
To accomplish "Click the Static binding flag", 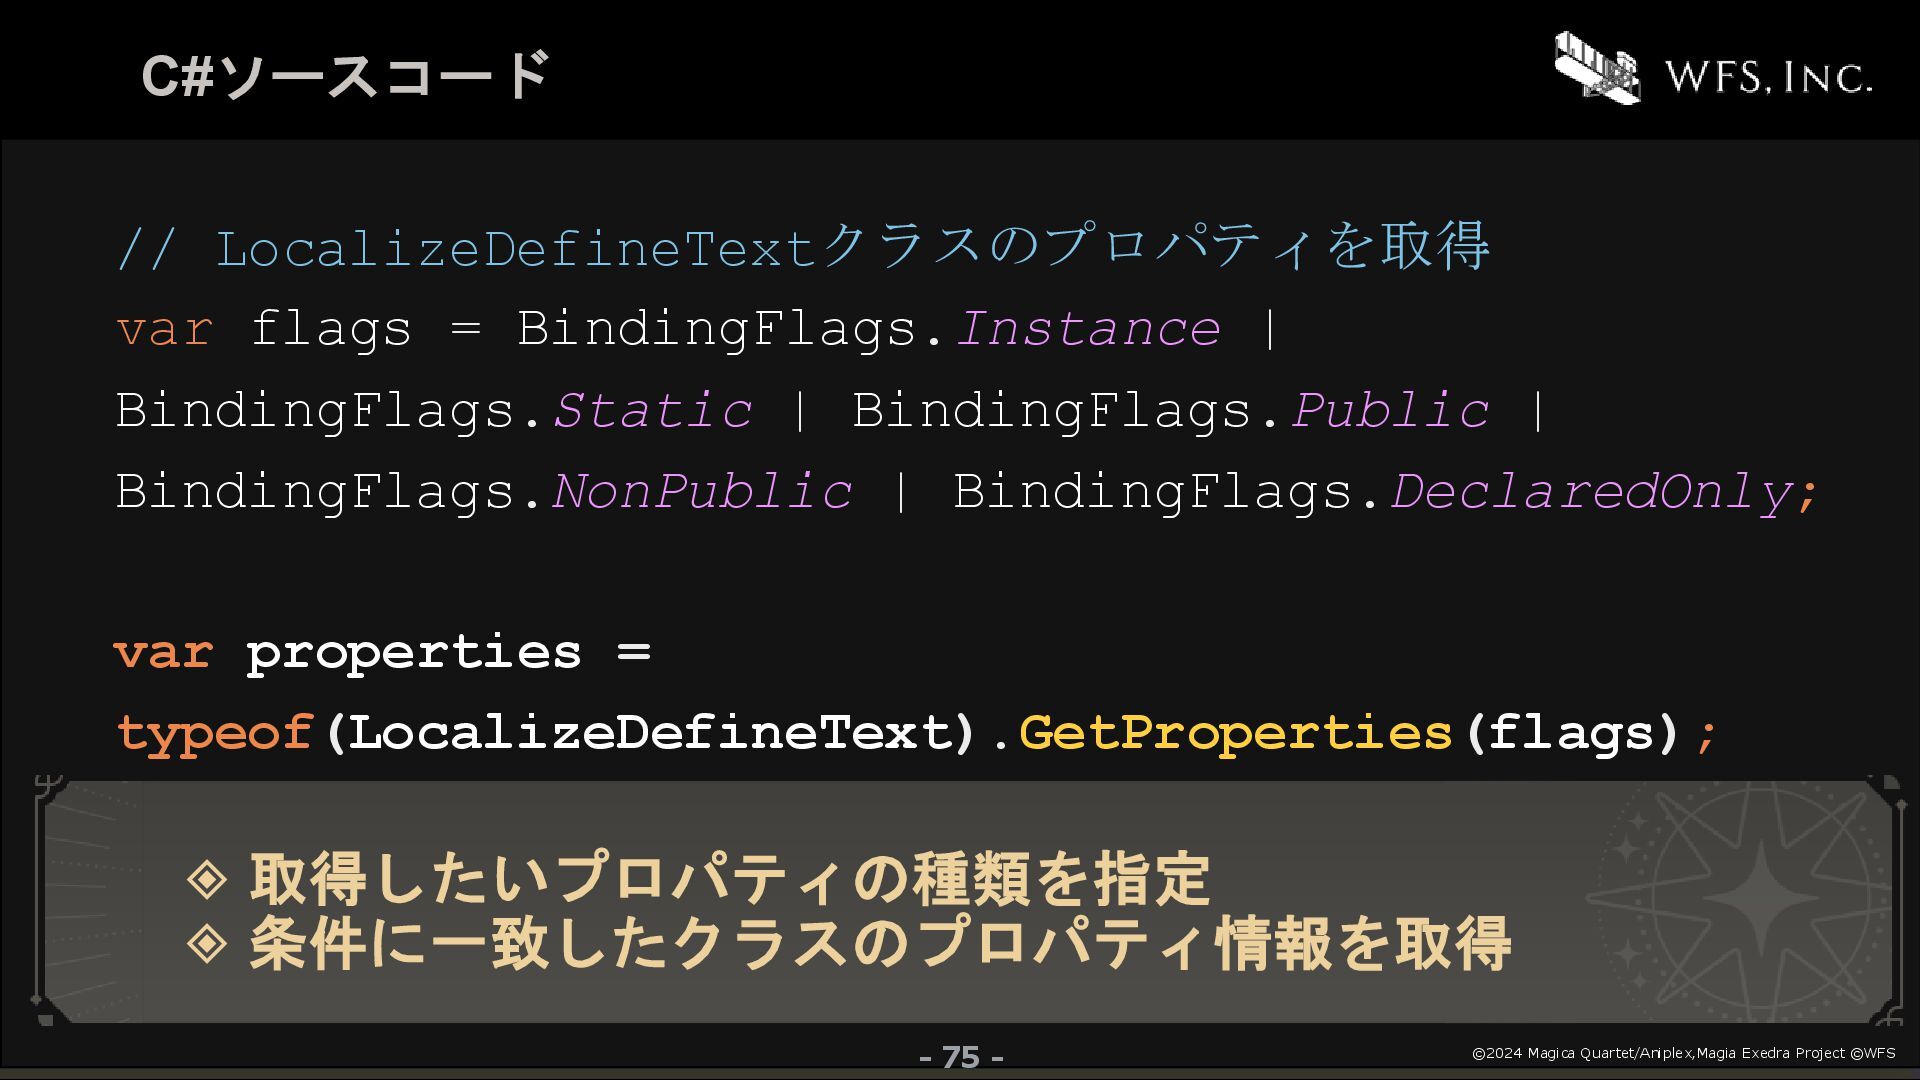I will pos(653,410).
